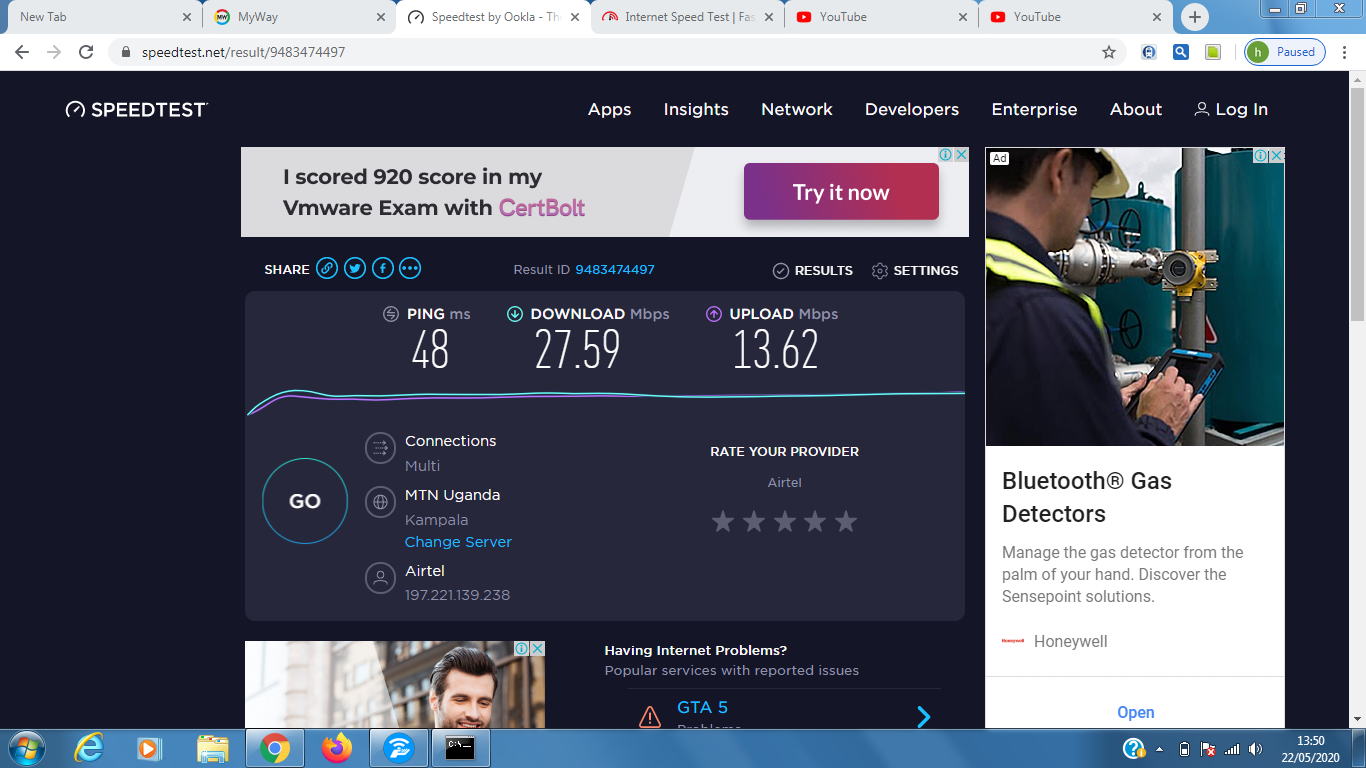This screenshot has width=1366, height=768.
Task: Click the address bar URL field
Action: coord(600,52)
